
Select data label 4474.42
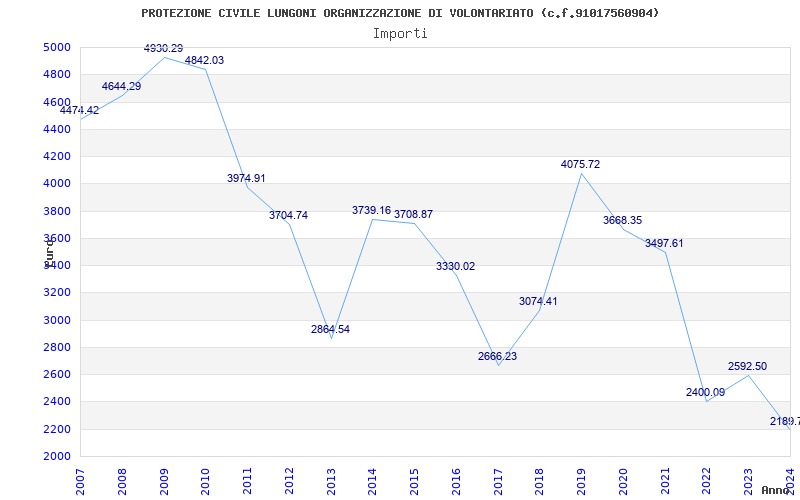point(80,110)
